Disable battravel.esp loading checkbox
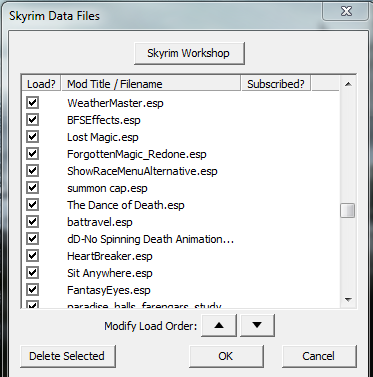Image resolution: width=373 pixels, height=377 pixels. click(x=33, y=222)
